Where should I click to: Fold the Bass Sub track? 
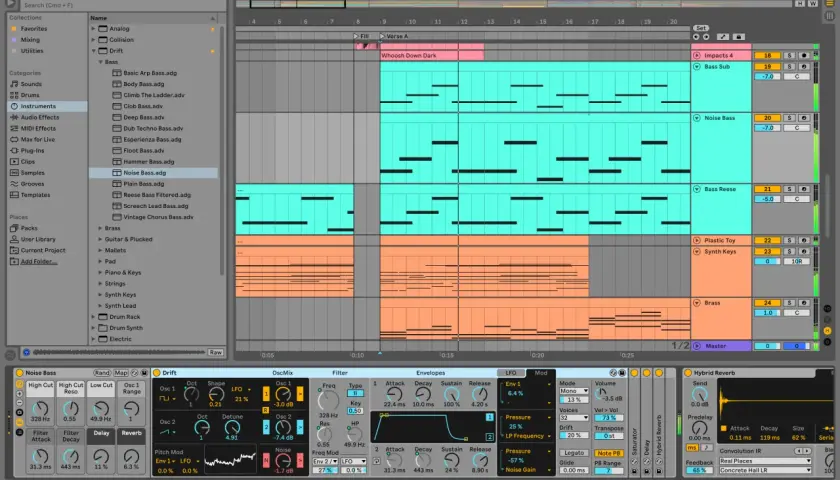[x=696, y=67]
